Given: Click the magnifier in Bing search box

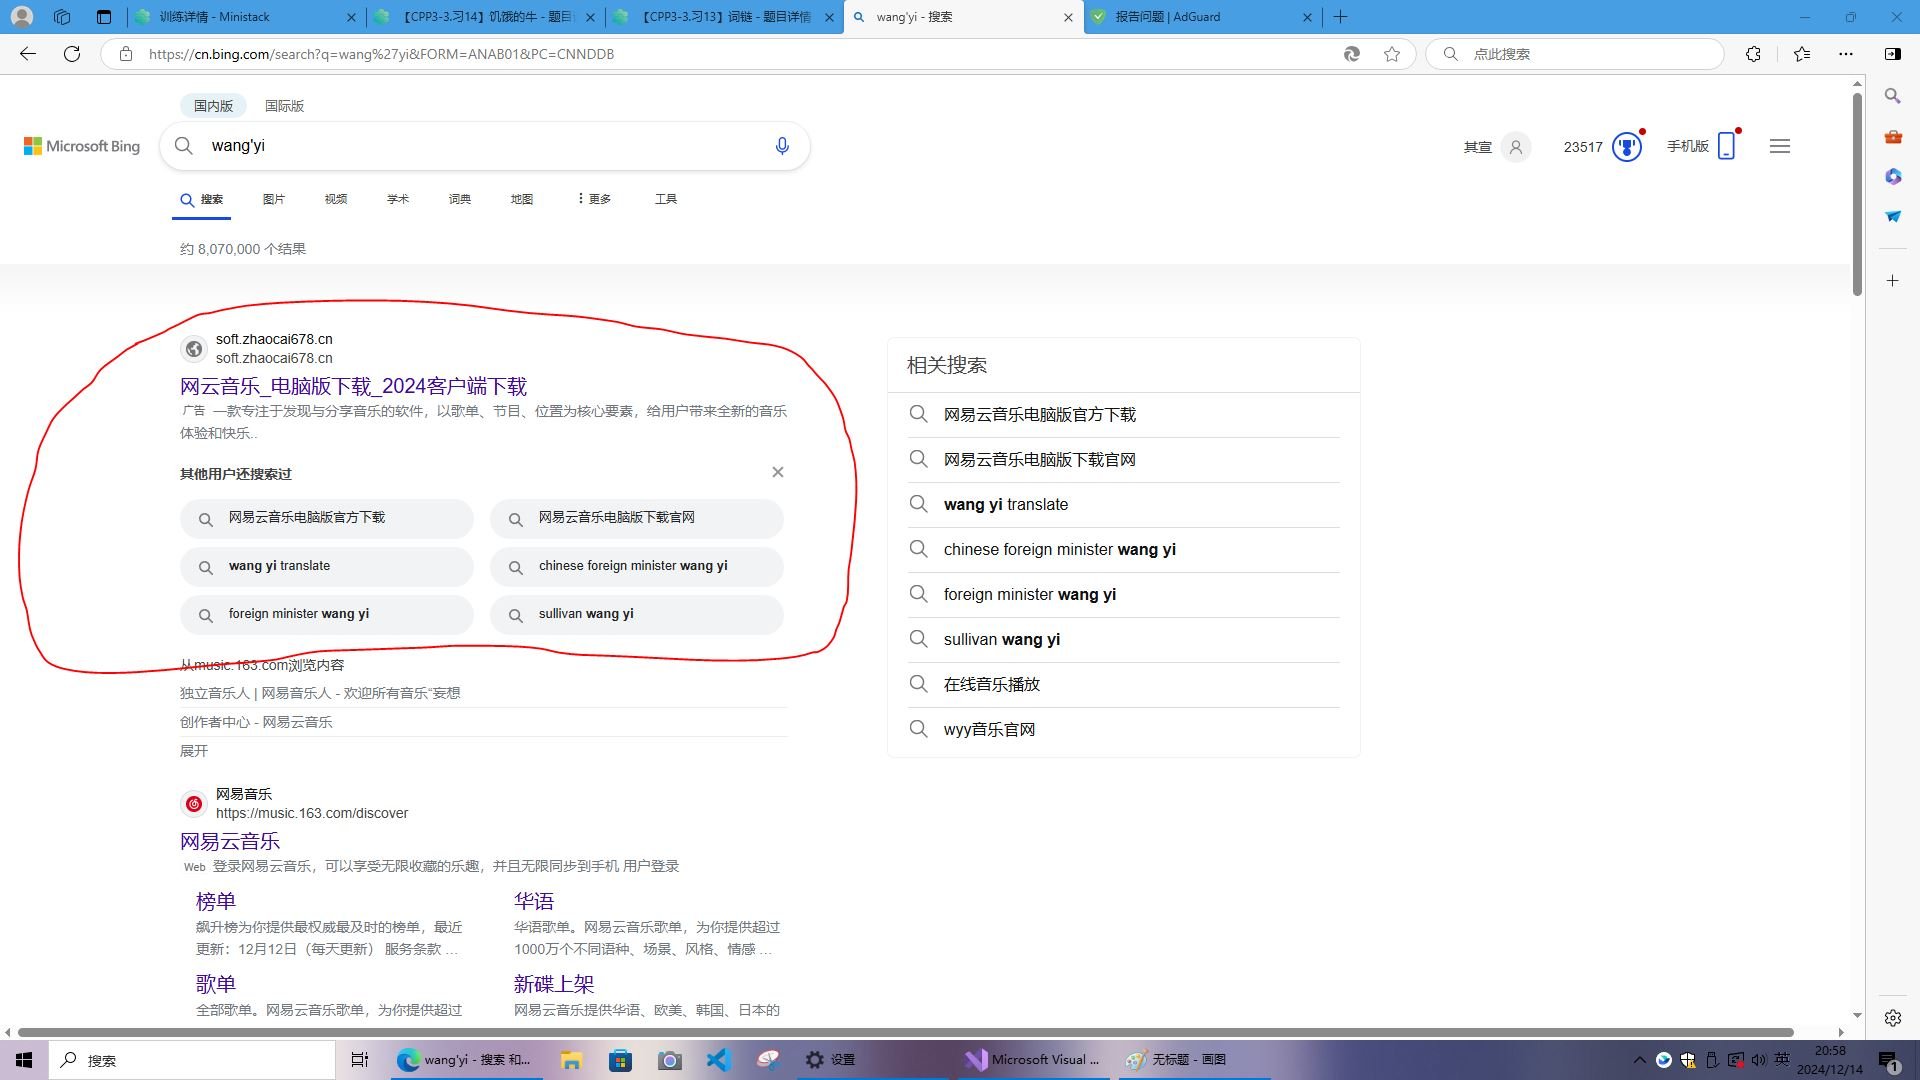Looking at the screenshot, I should [184, 146].
